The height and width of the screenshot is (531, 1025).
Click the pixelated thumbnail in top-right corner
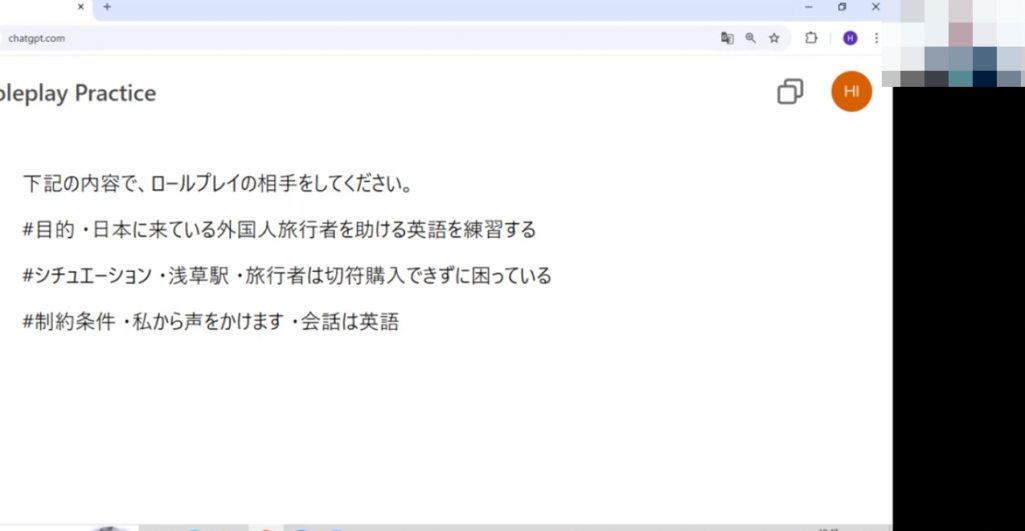click(x=953, y=43)
